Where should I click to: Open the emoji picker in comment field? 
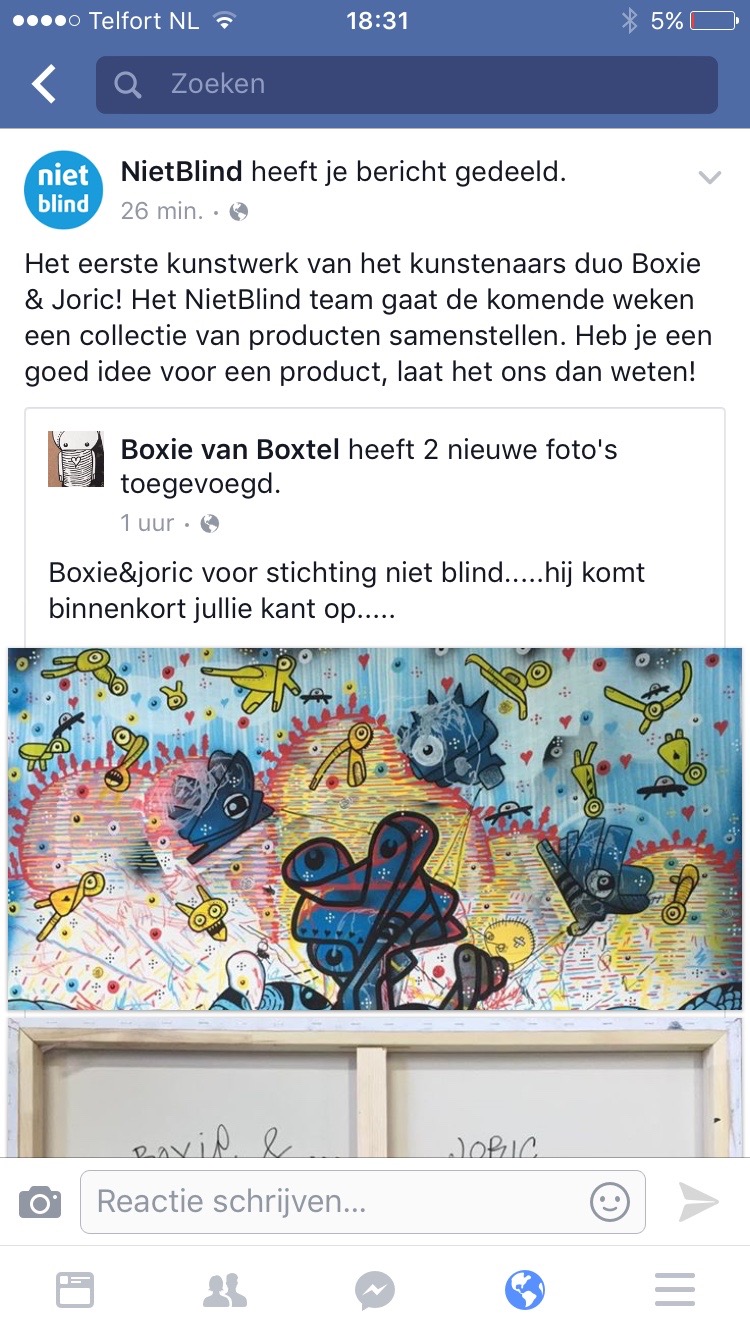(609, 1201)
